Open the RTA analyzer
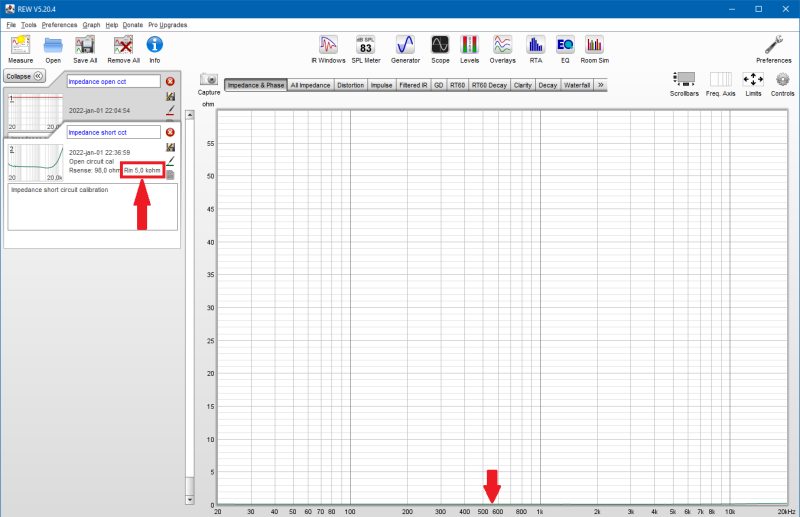800x517 pixels. (536, 50)
